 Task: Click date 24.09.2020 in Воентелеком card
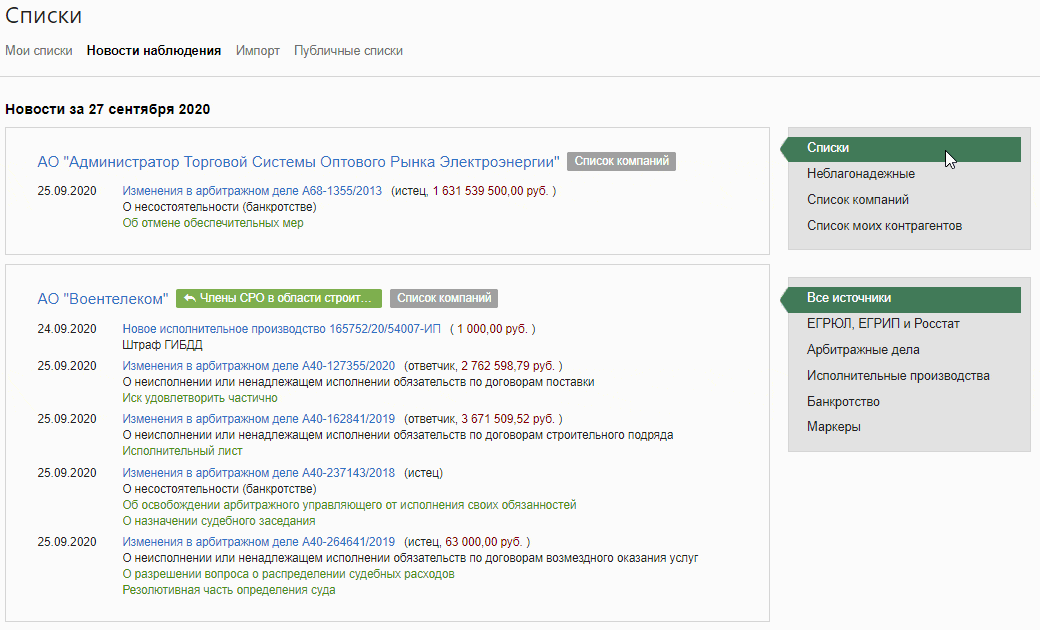67,329
